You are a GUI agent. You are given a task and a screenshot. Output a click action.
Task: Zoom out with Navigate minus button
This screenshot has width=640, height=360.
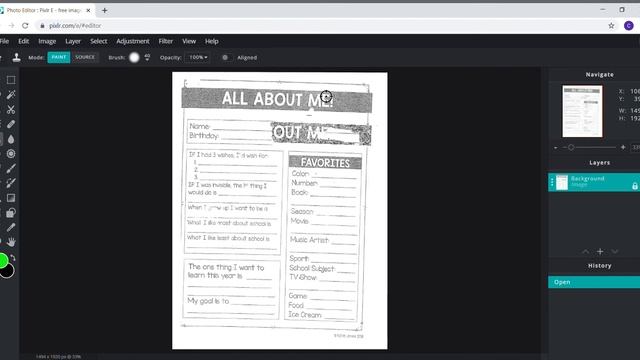point(556,147)
